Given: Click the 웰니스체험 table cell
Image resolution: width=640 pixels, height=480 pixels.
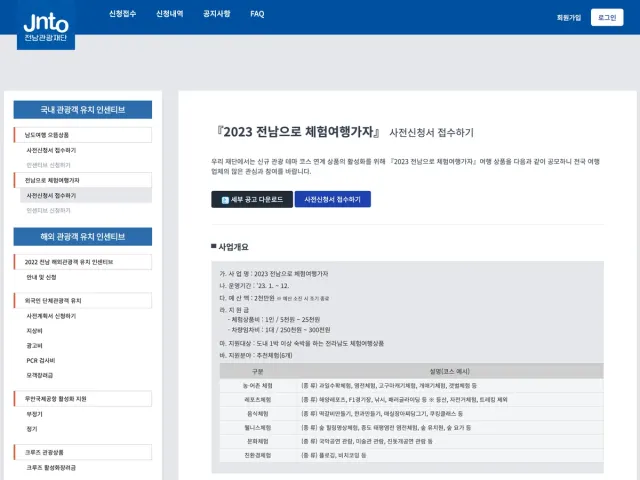Looking at the screenshot, I should (x=258, y=428).
